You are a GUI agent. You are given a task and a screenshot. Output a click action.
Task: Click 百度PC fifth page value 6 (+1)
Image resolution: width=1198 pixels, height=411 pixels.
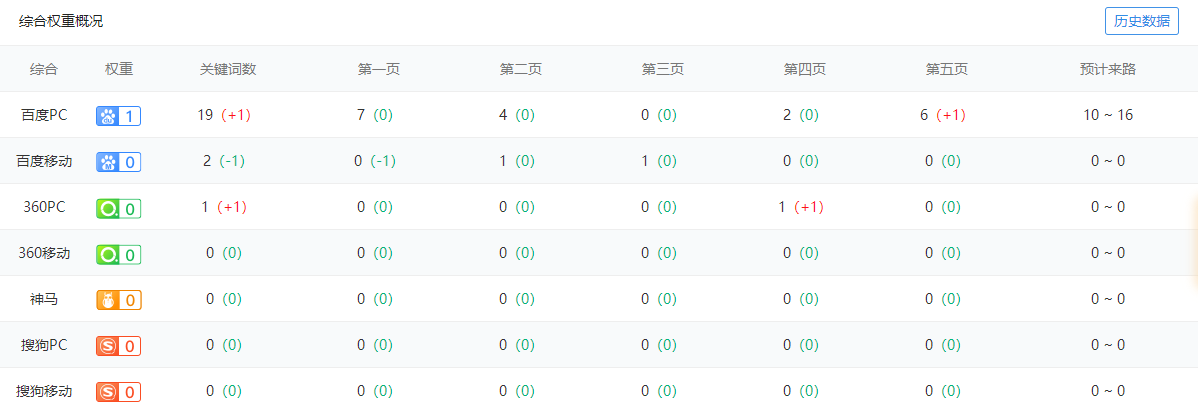point(944,115)
